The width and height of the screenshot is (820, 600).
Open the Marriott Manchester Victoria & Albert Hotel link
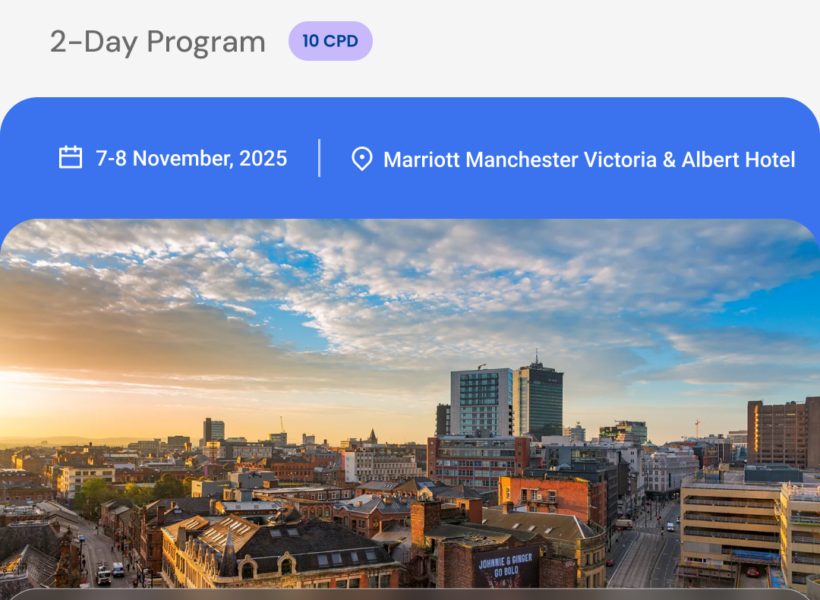589,159
